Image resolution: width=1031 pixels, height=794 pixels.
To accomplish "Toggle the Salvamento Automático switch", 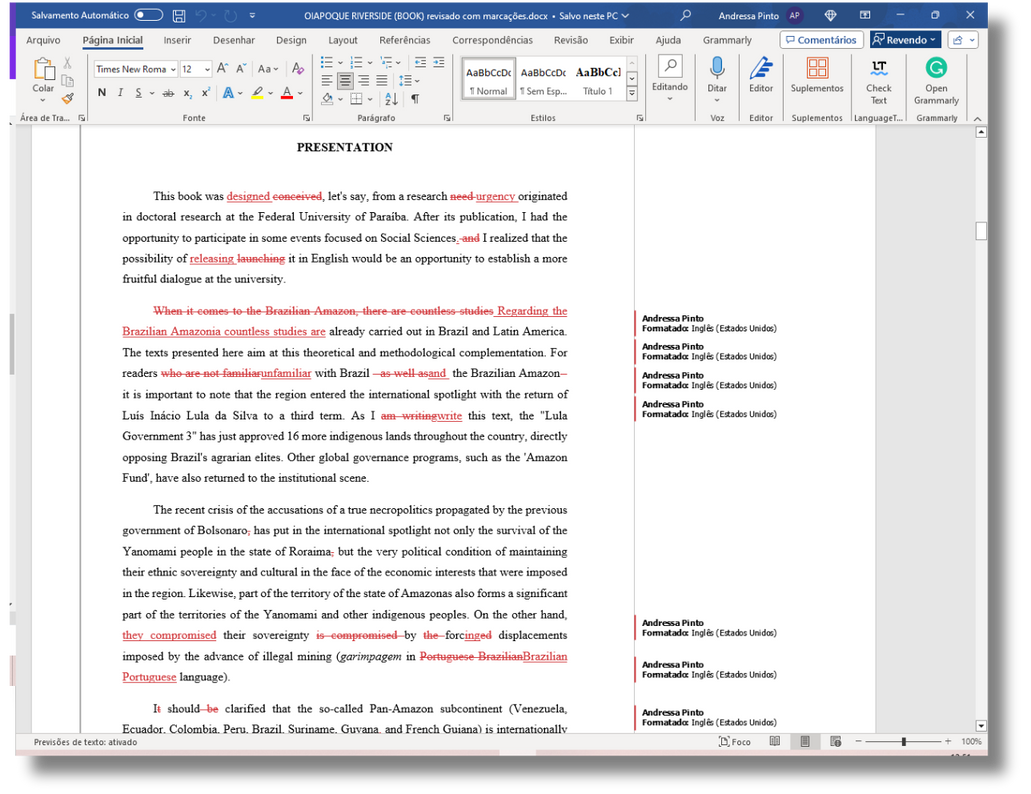I will [x=148, y=16].
